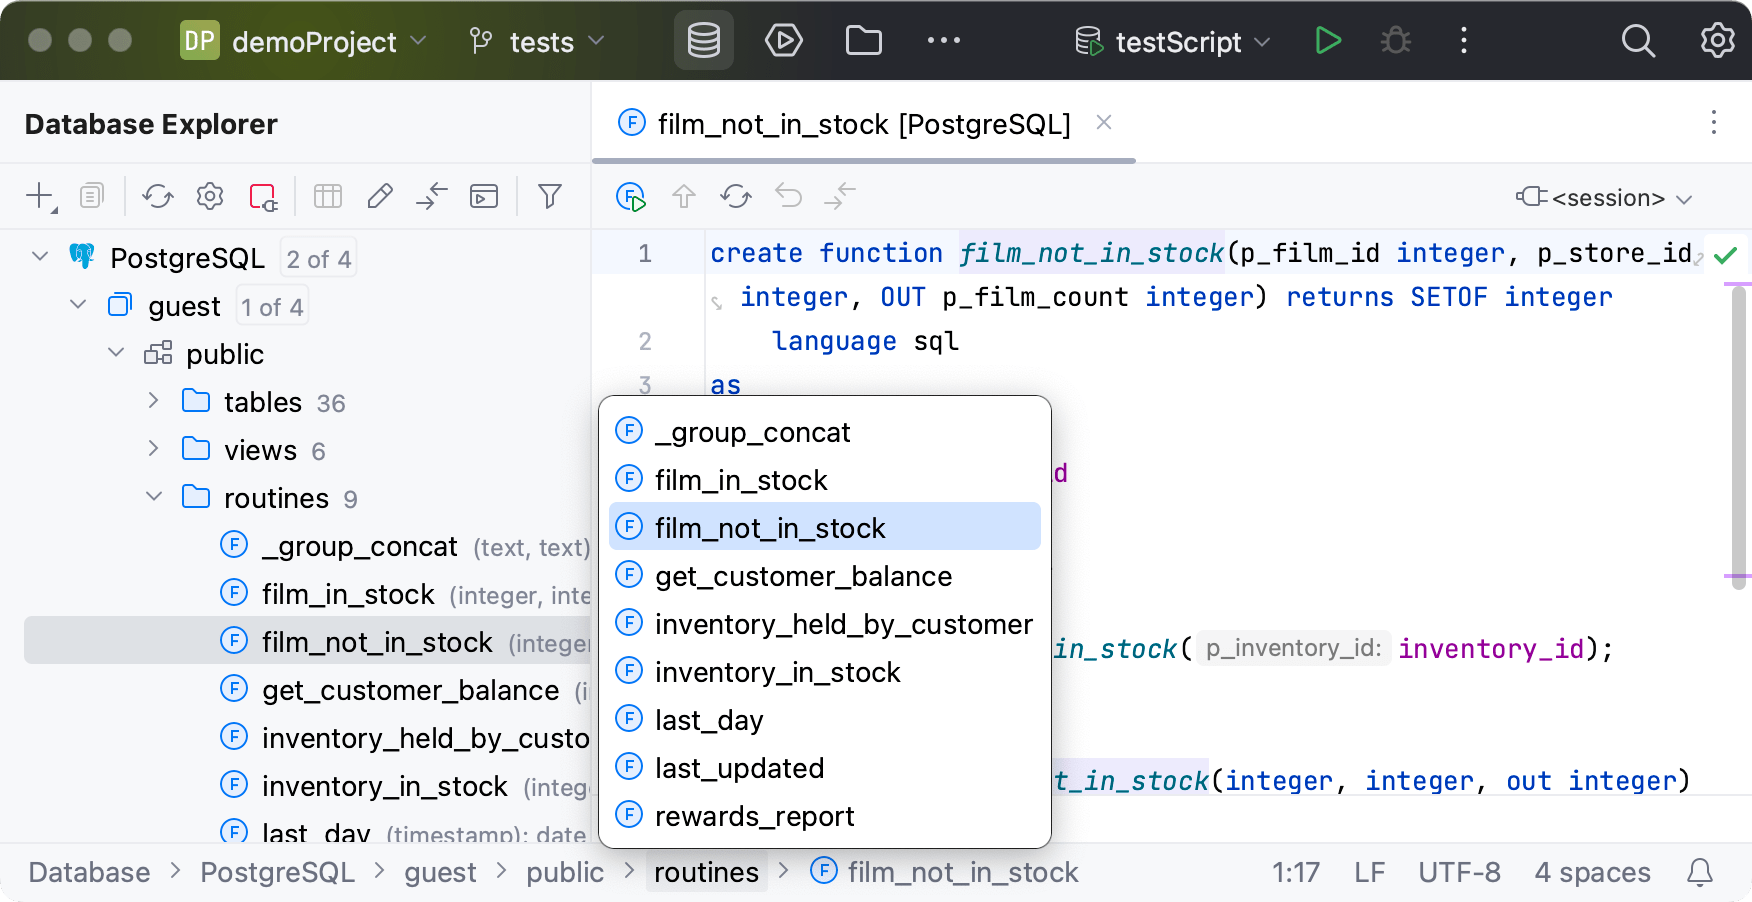Change the UTF-8 file encoding
The image size is (1752, 902).
point(1459,873)
